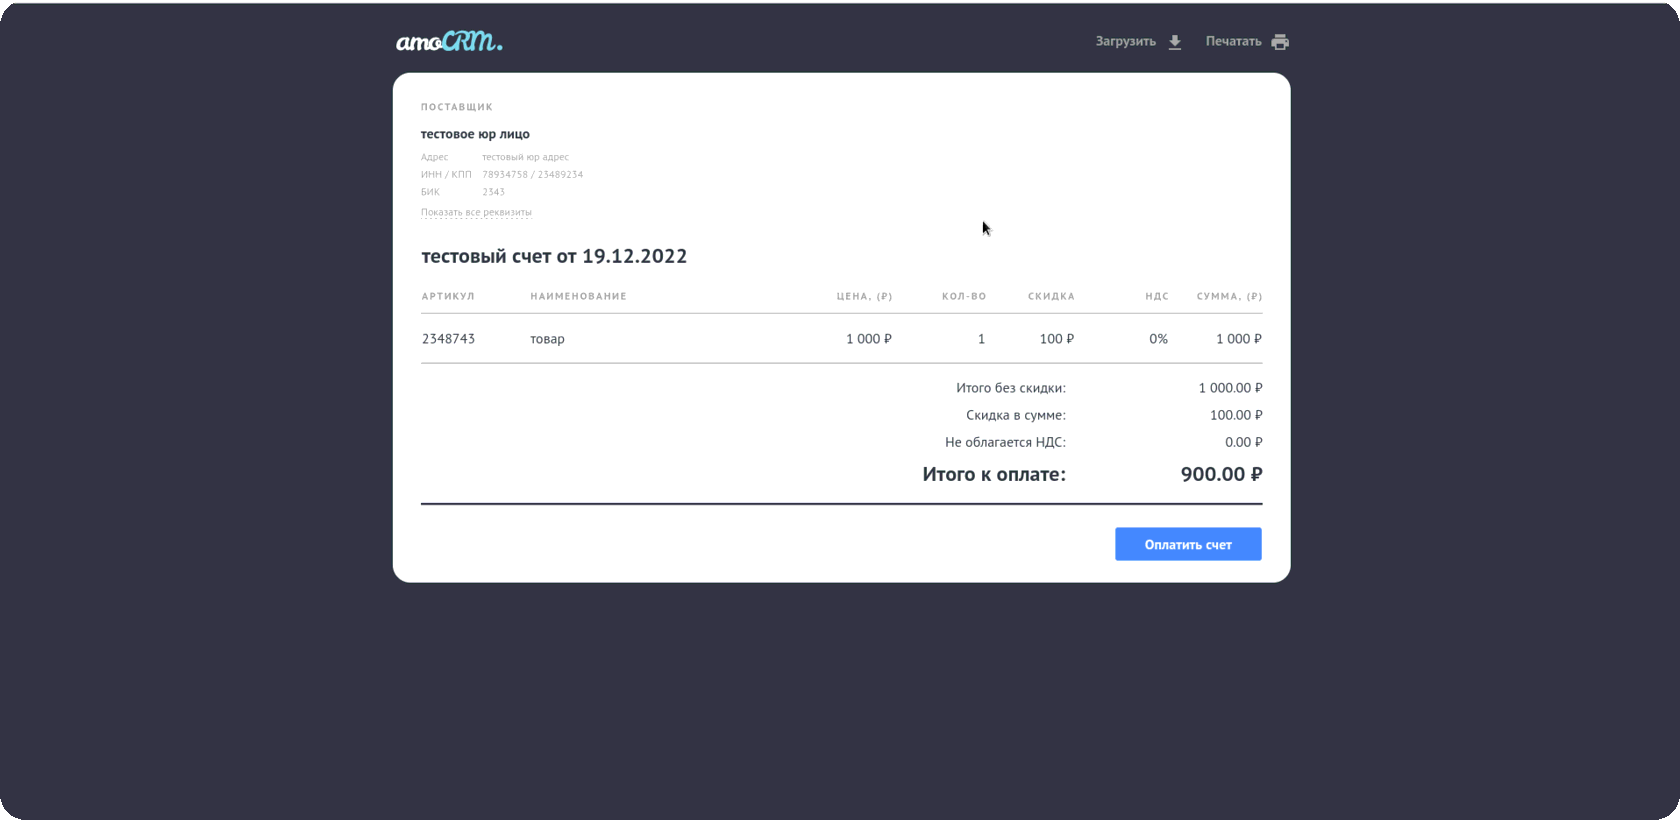1680x820 pixels.
Task: Click the Печатать text label
Action: coord(1233,42)
